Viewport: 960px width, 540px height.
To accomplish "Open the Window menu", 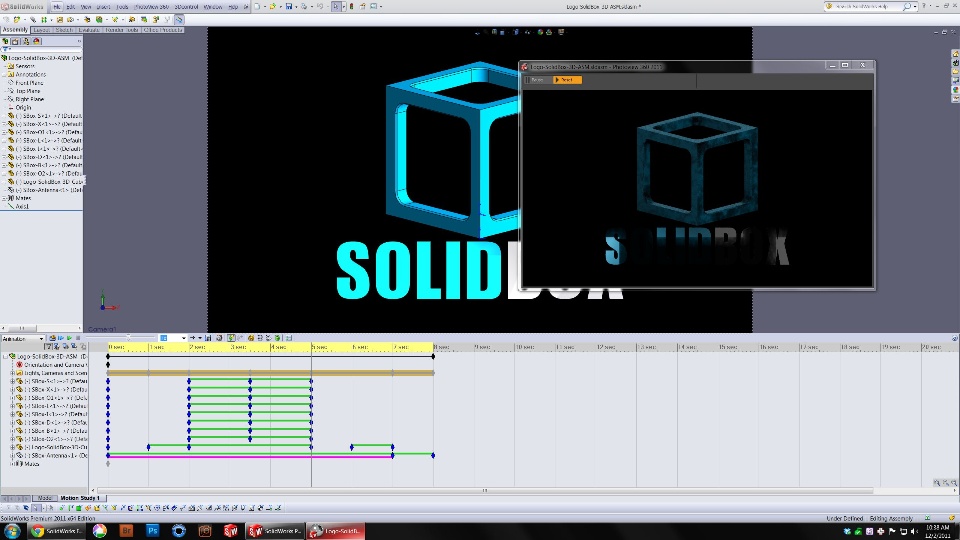I will point(212,7).
